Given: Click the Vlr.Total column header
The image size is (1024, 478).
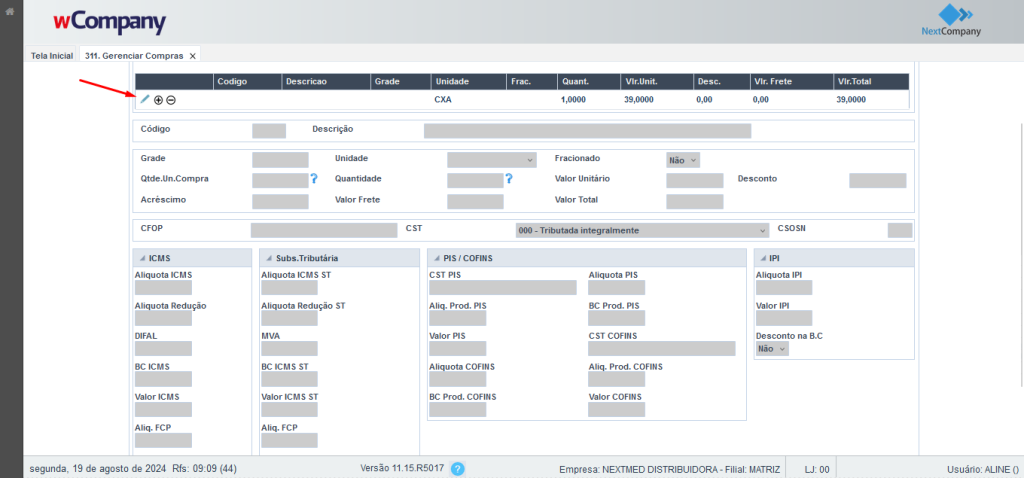Looking at the screenshot, I should click(871, 82).
